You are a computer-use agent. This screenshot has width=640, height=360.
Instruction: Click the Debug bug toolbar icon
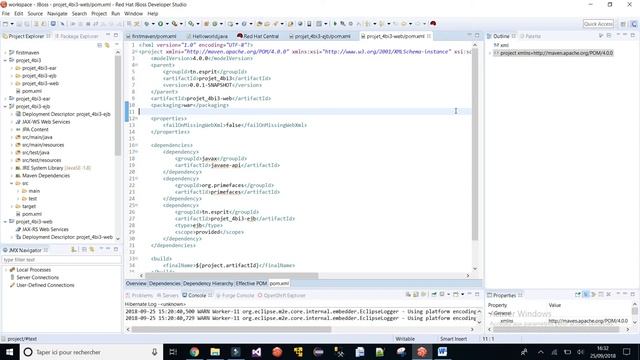coord(147,24)
